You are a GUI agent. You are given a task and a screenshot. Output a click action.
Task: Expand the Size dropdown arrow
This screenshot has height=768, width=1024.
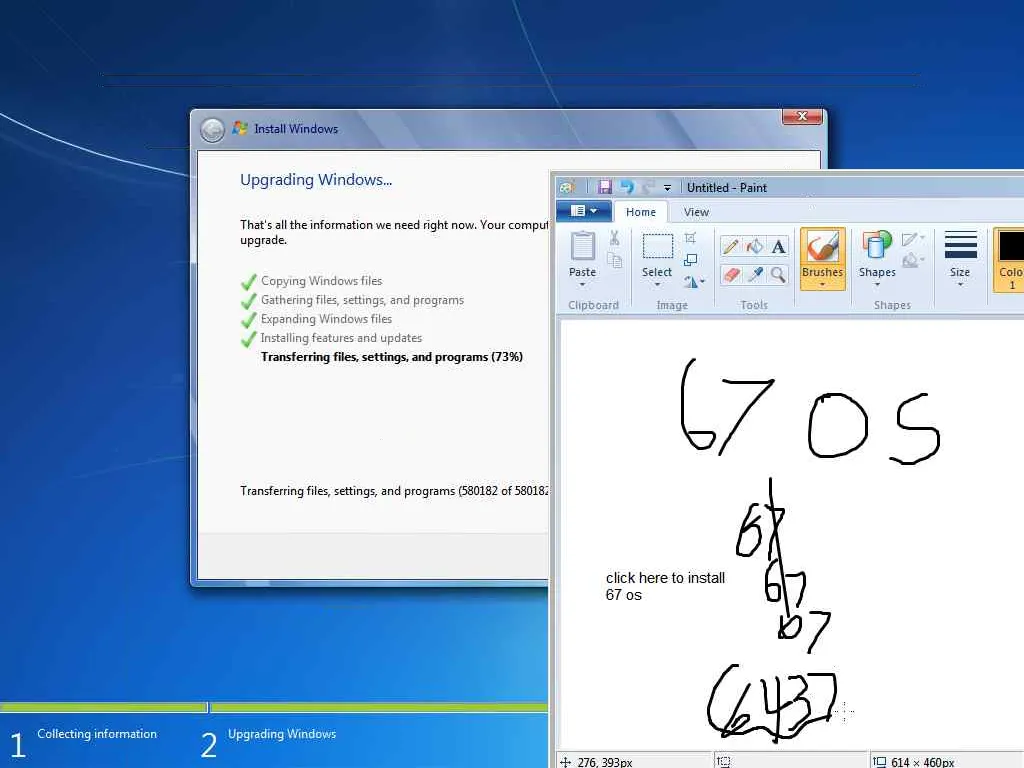(960, 285)
